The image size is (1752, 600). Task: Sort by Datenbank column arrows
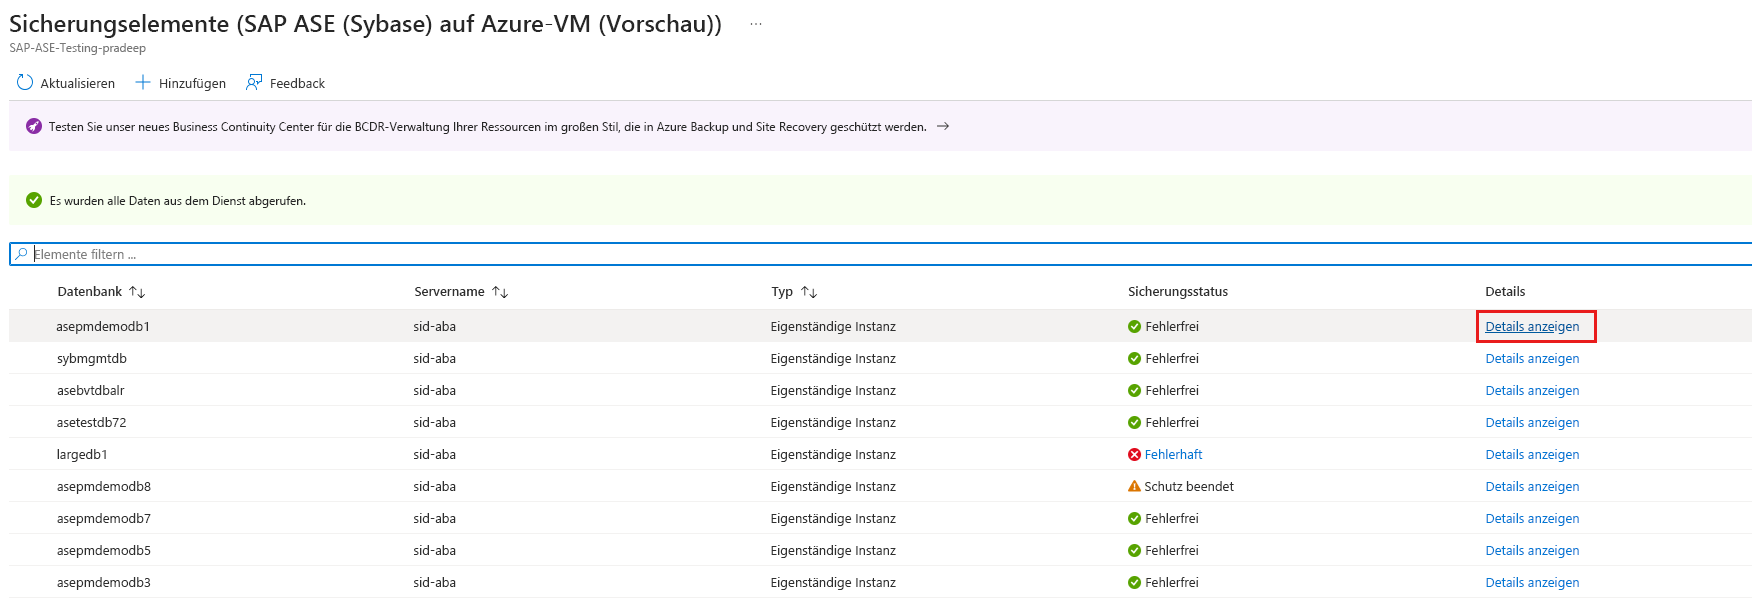click(137, 292)
